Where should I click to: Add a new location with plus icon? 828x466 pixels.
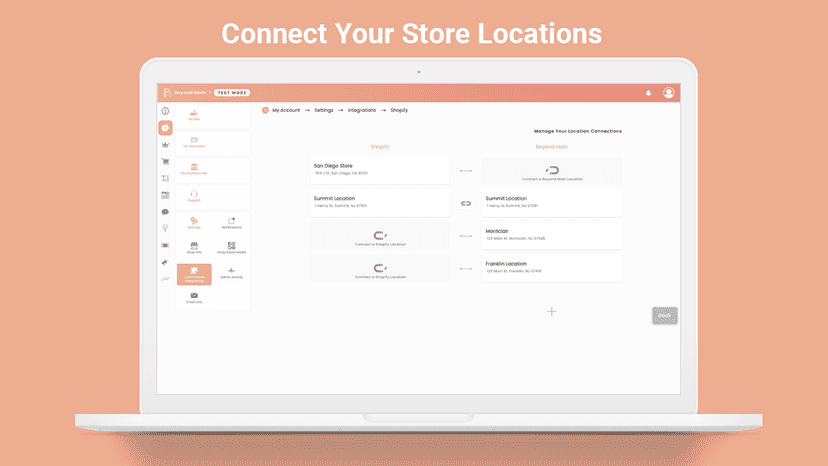pos(552,312)
